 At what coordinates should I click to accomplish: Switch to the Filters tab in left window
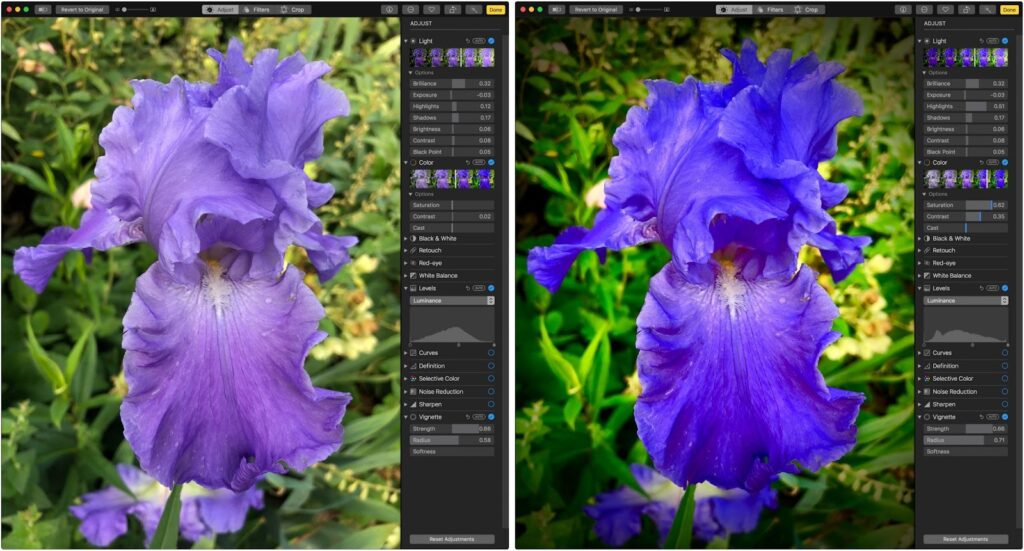(256, 9)
